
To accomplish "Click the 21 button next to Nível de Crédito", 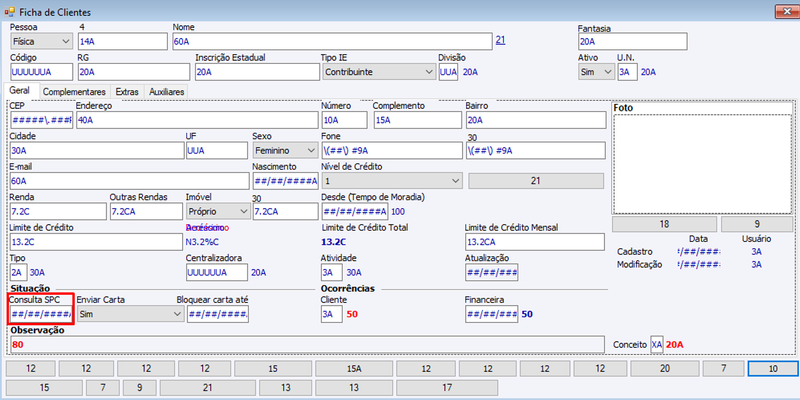I will click(x=536, y=181).
